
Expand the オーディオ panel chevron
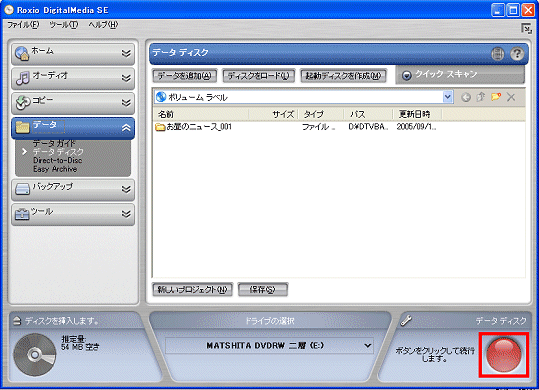click(x=126, y=78)
